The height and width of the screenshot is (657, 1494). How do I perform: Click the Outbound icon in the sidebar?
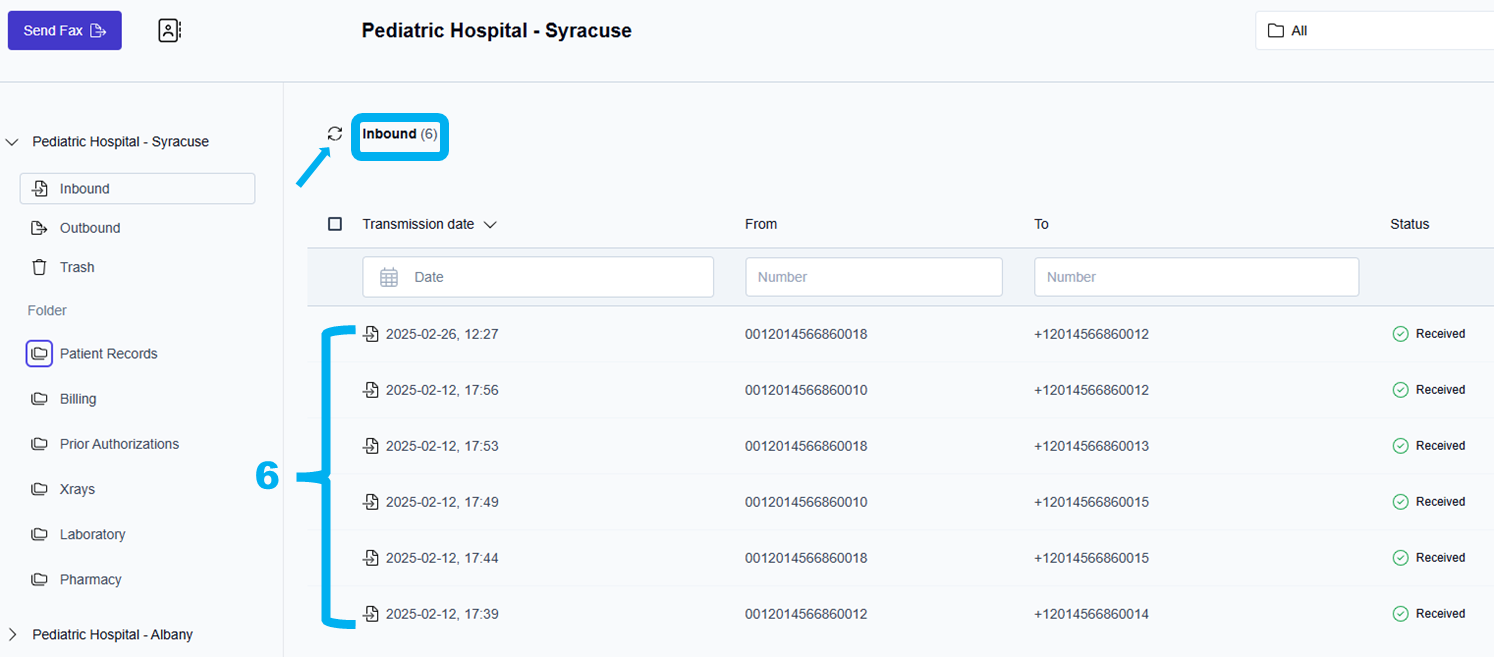pyautogui.click(x=39, y=228)
